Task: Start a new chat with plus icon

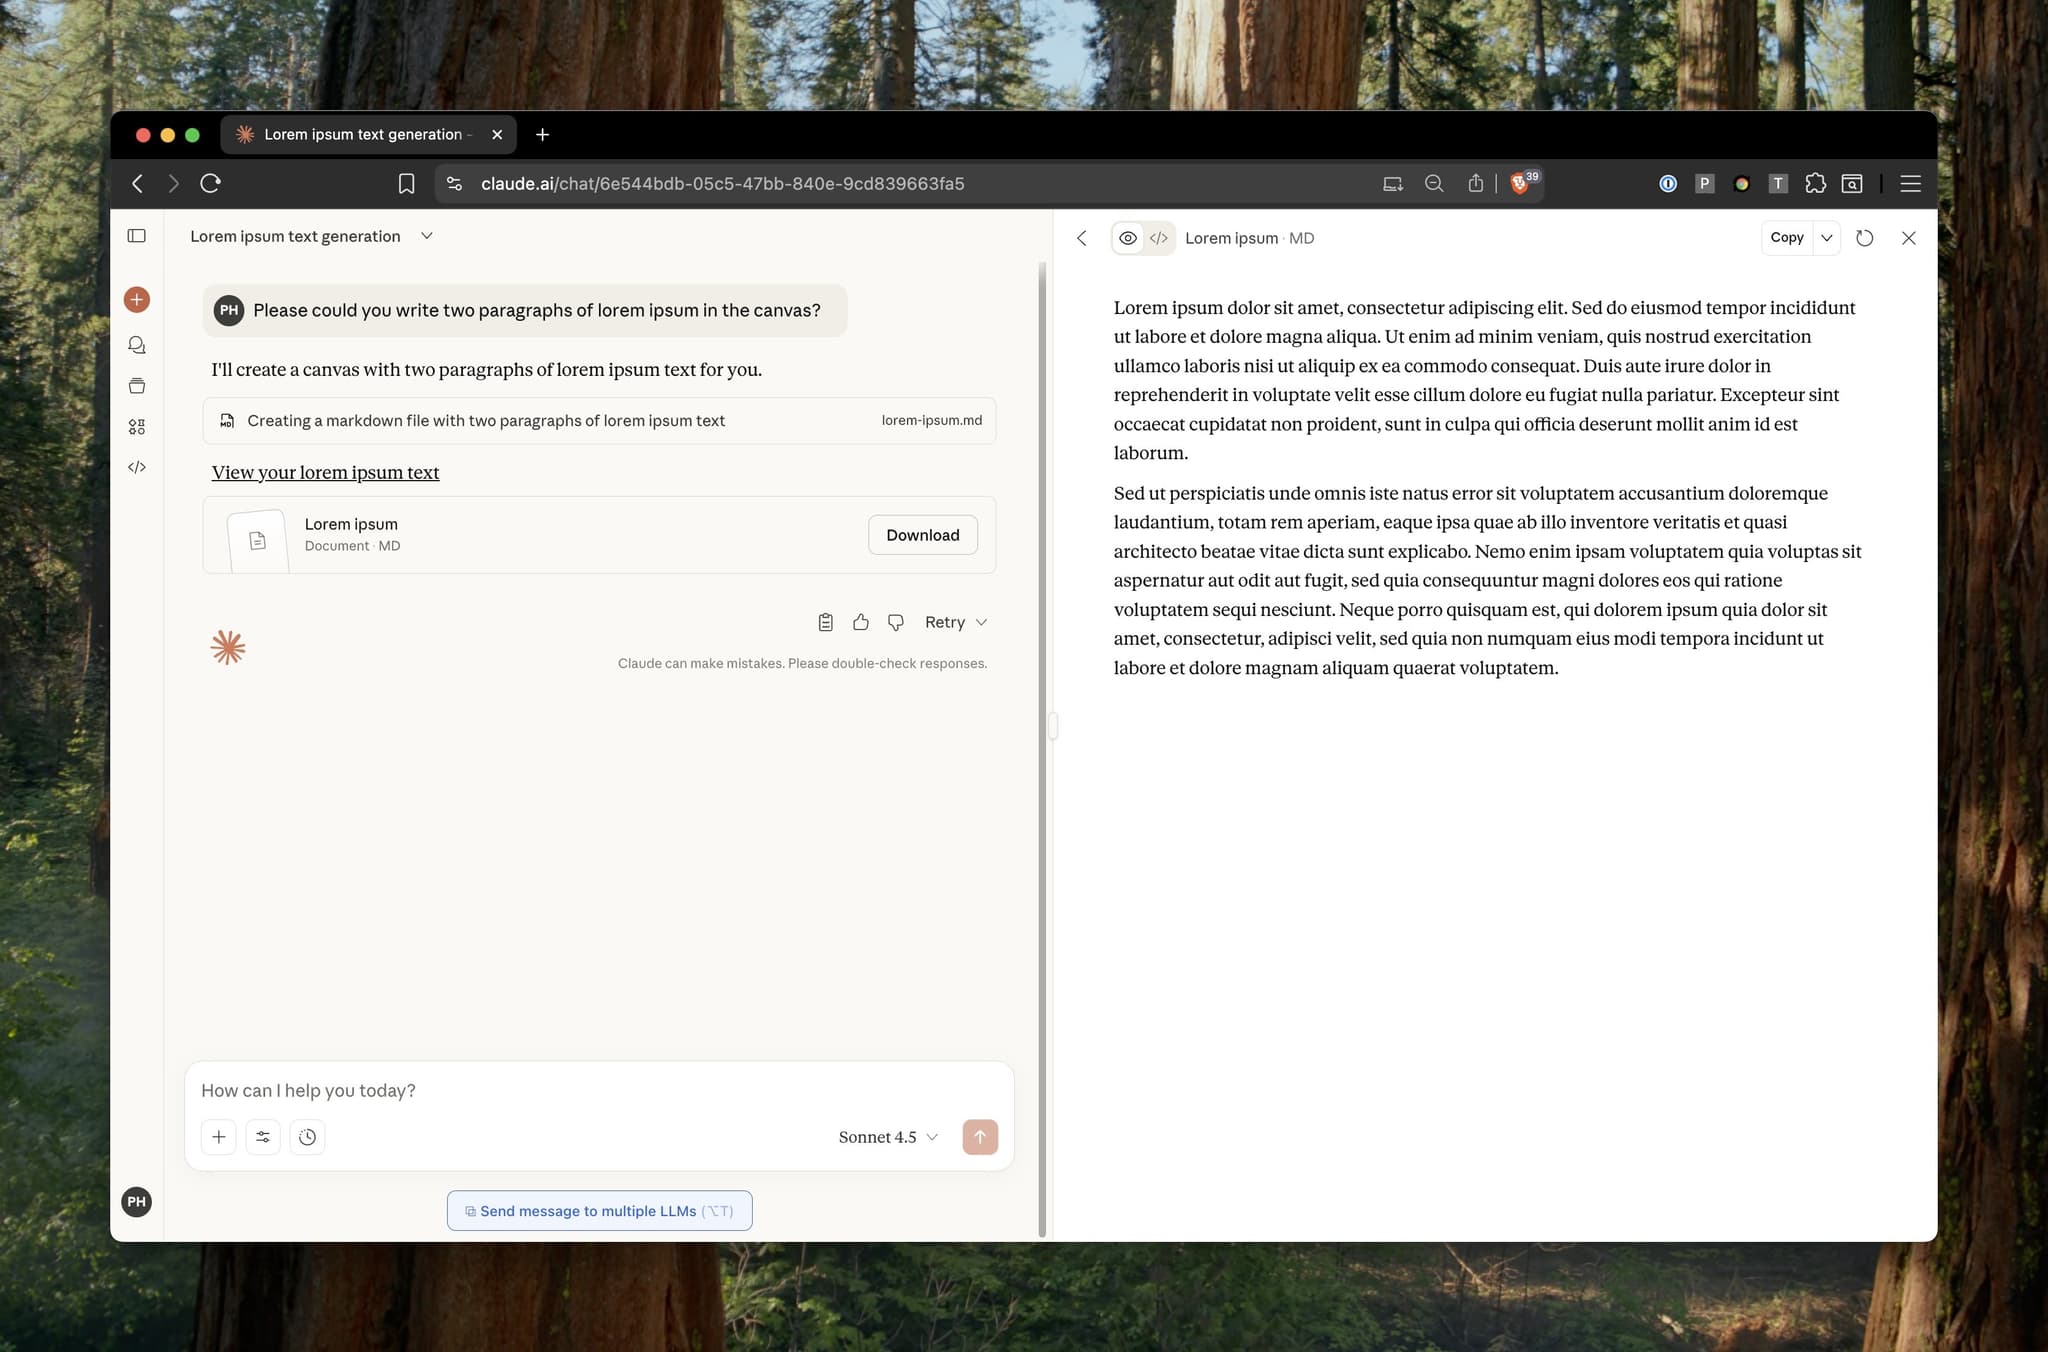Action: point(137,299)
